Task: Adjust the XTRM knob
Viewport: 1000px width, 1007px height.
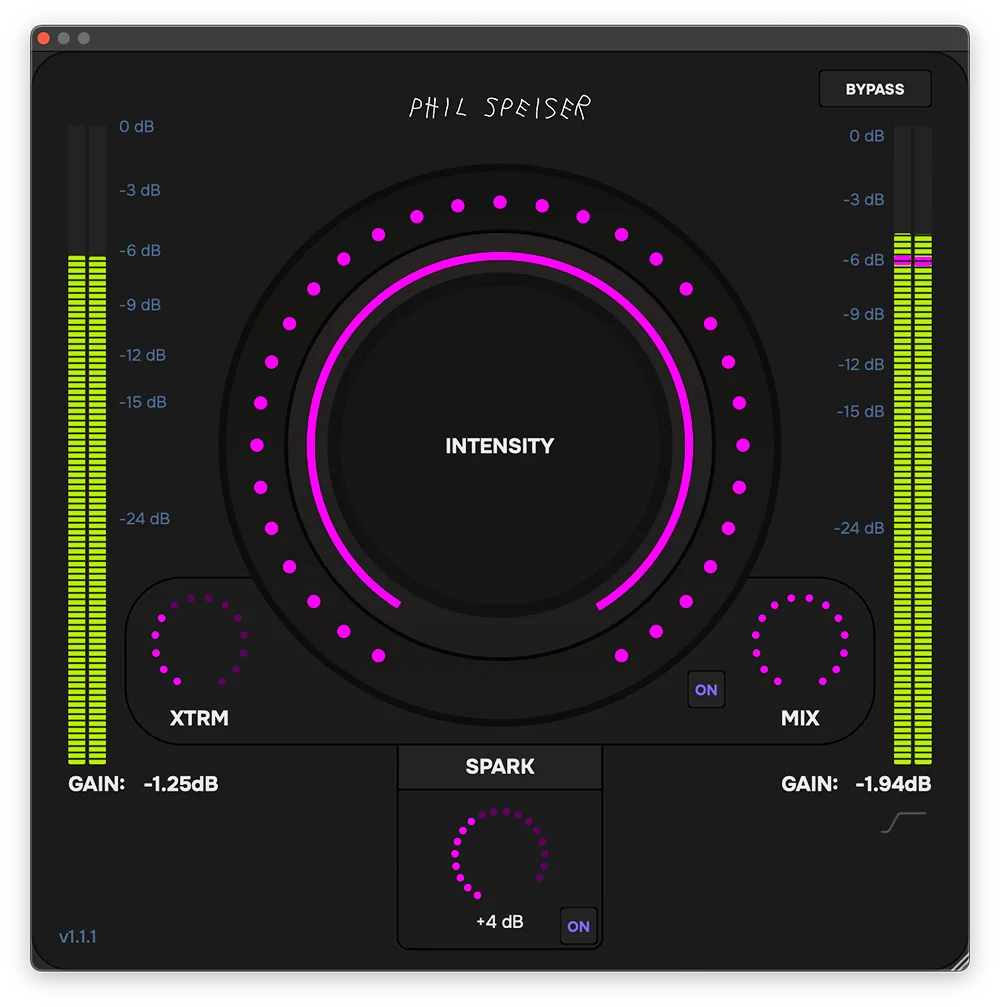Action: point(199,640)
